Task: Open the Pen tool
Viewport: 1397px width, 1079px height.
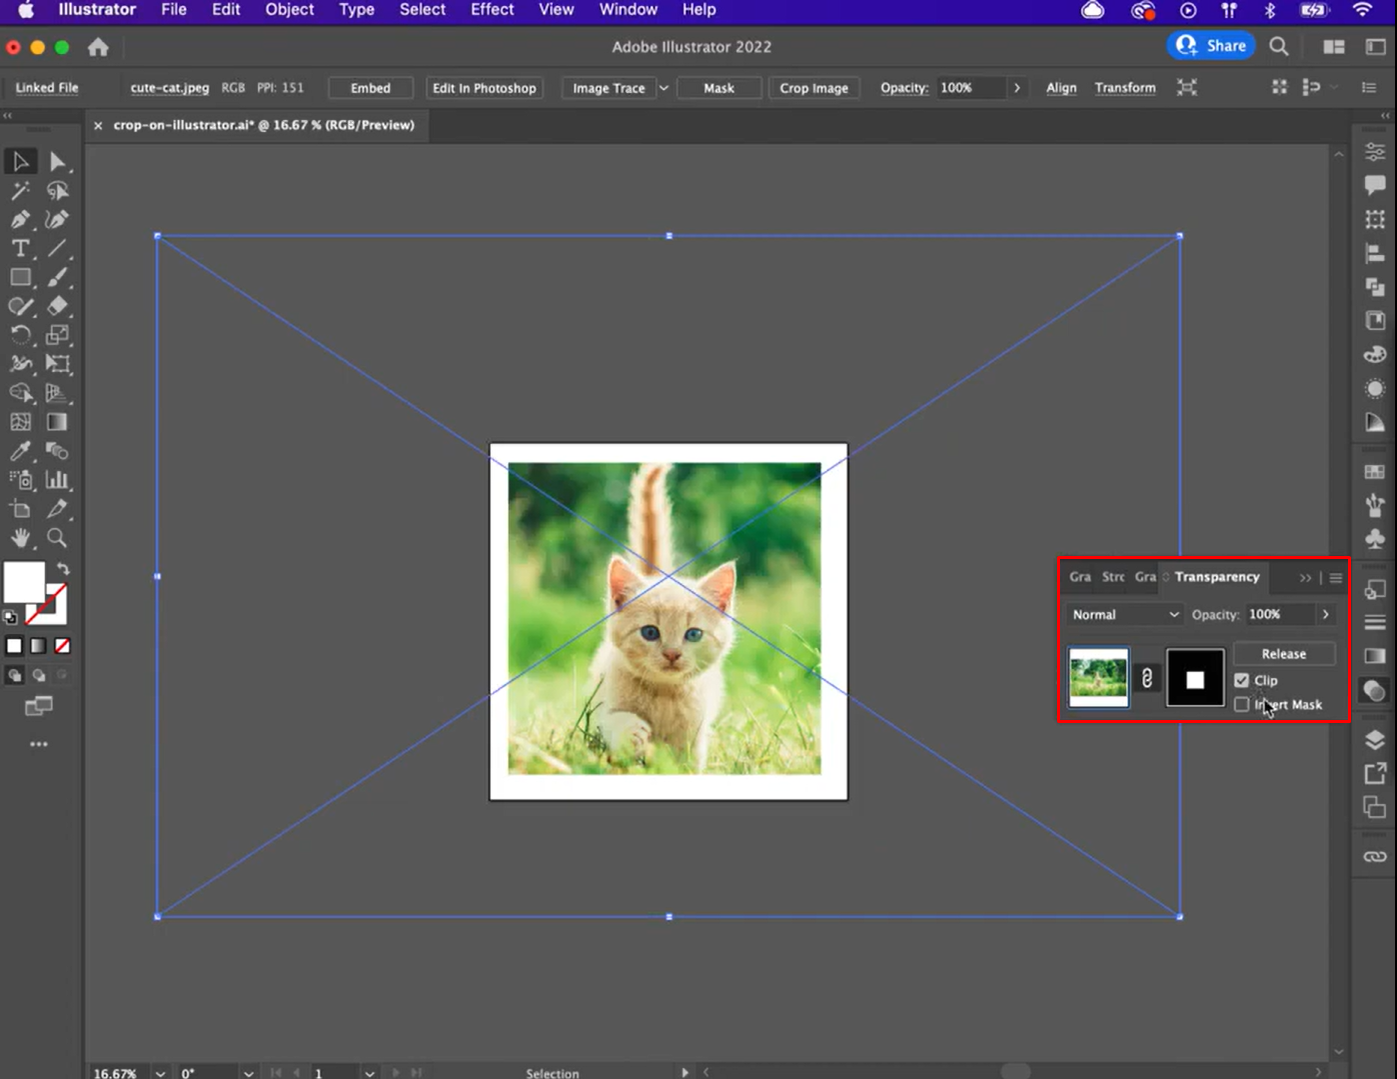Action: coord(20,219)
